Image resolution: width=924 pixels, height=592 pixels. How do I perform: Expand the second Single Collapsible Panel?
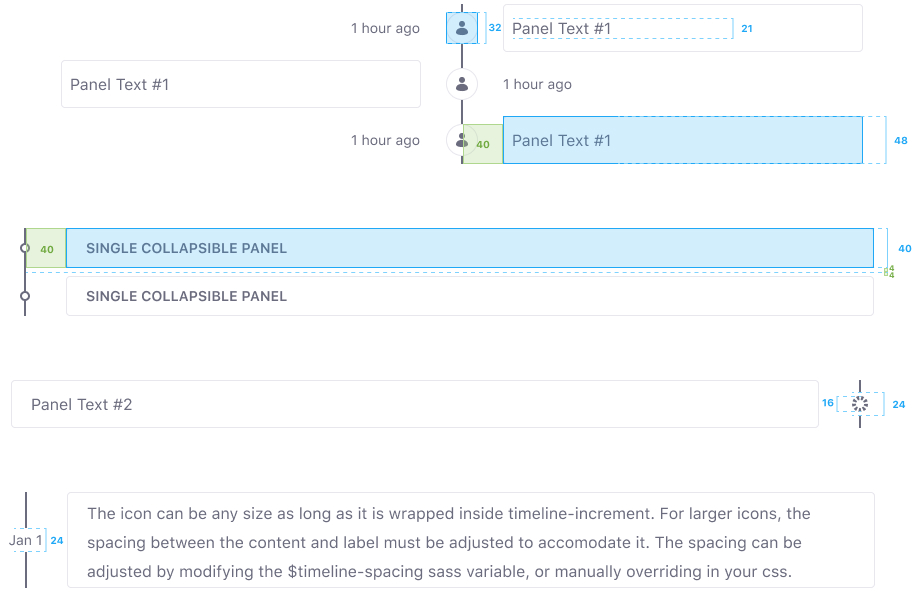[x=470, y=296]
